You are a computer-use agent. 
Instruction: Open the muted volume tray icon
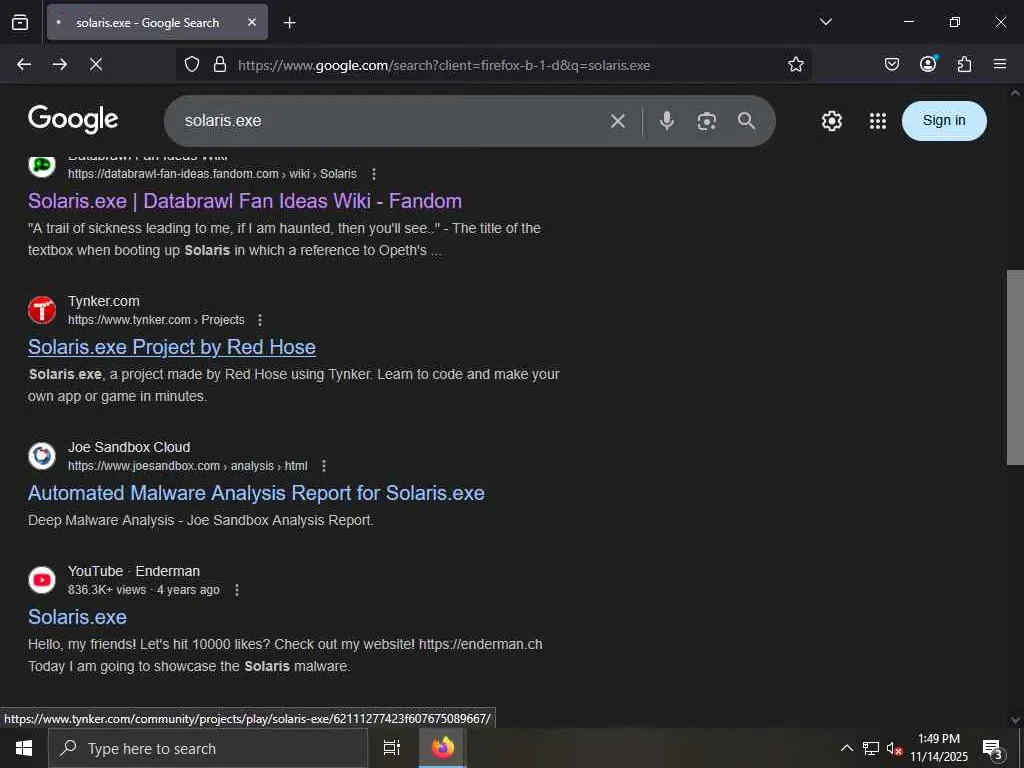(894, 748)
